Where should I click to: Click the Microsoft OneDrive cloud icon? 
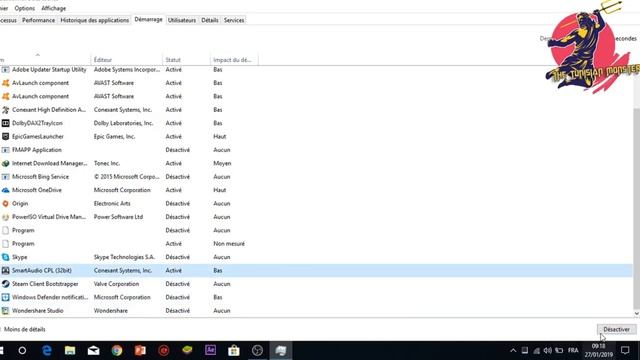coord(5,190)
